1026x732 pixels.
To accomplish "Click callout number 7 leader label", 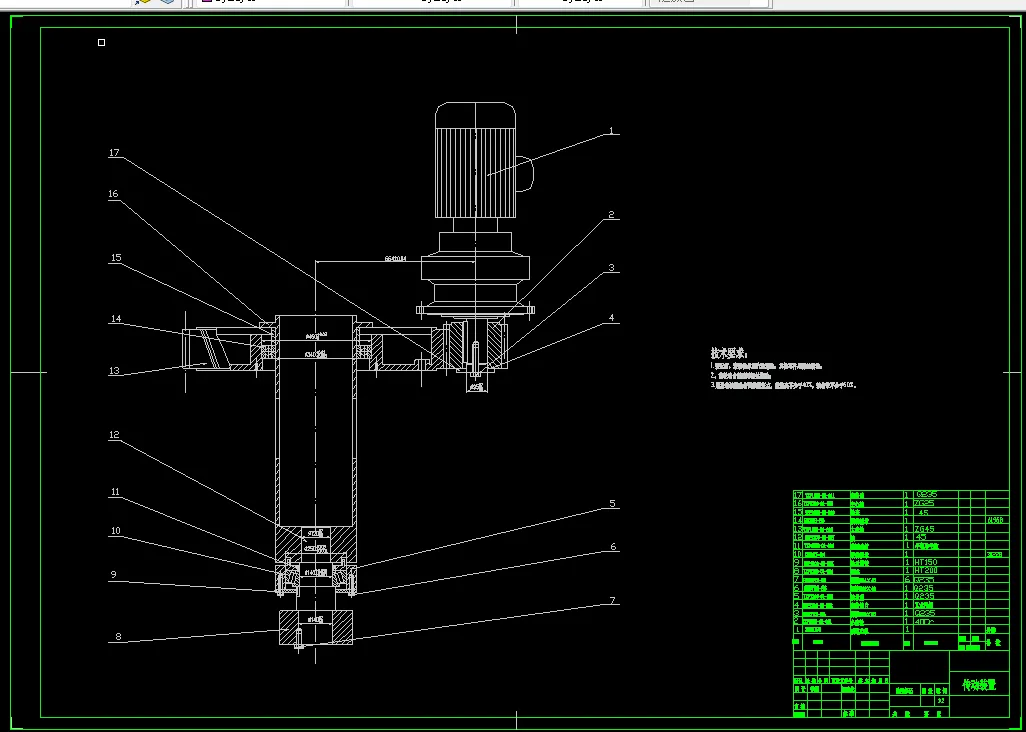I will pos(612,601).
